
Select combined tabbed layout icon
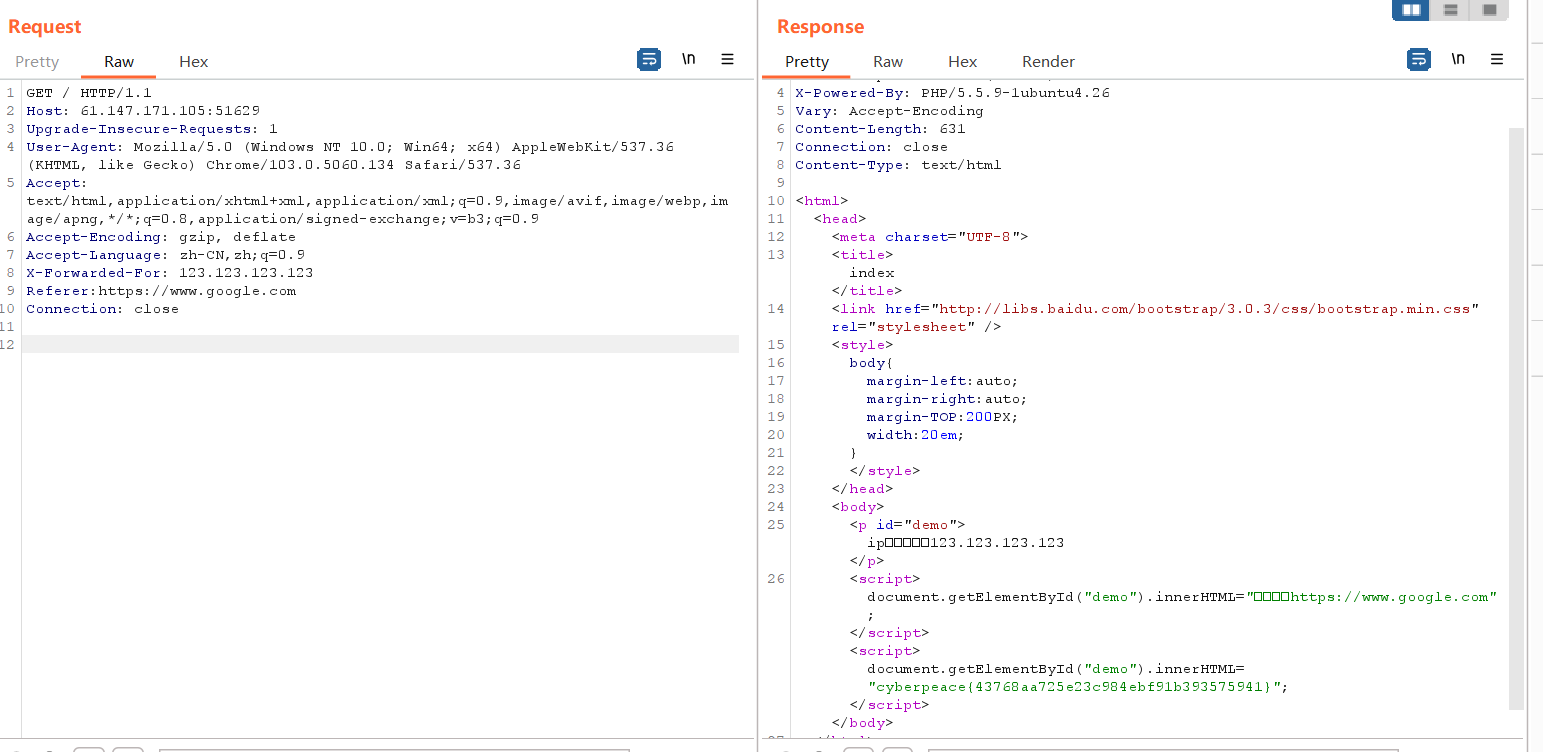click(1489, 10)
